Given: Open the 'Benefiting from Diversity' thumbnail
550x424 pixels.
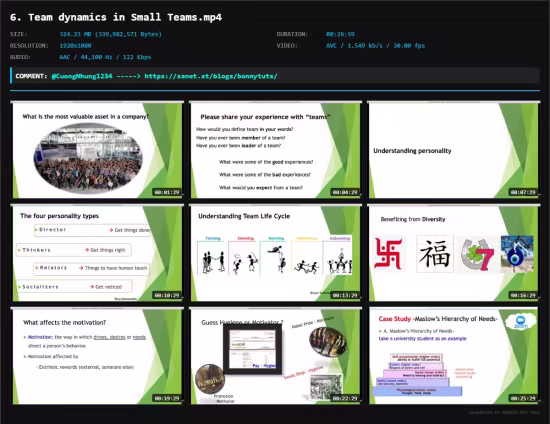Looking at the screenshot, I should [x=454, y=253].
